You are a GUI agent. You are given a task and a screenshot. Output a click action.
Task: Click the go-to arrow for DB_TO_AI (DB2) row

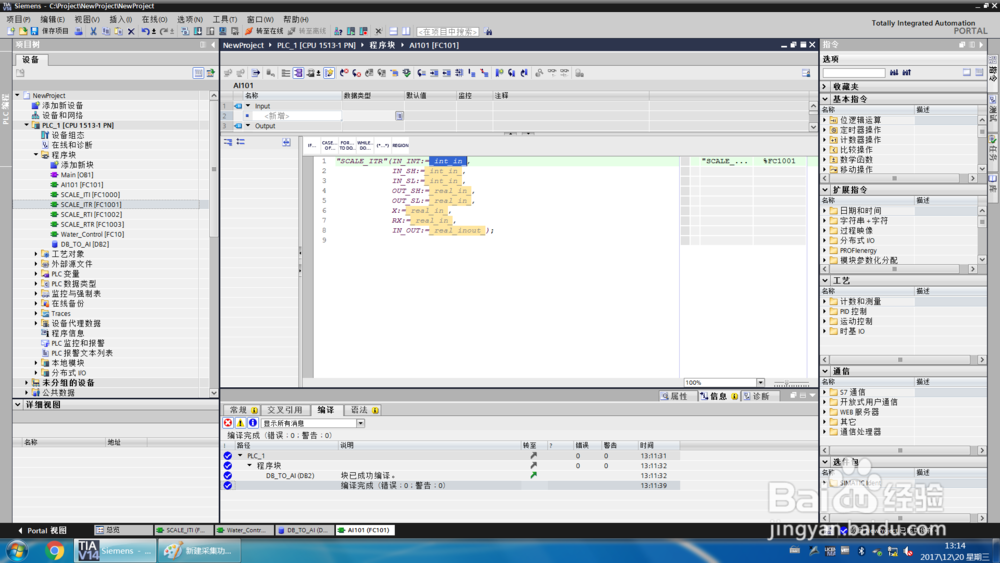click(533, 475)
